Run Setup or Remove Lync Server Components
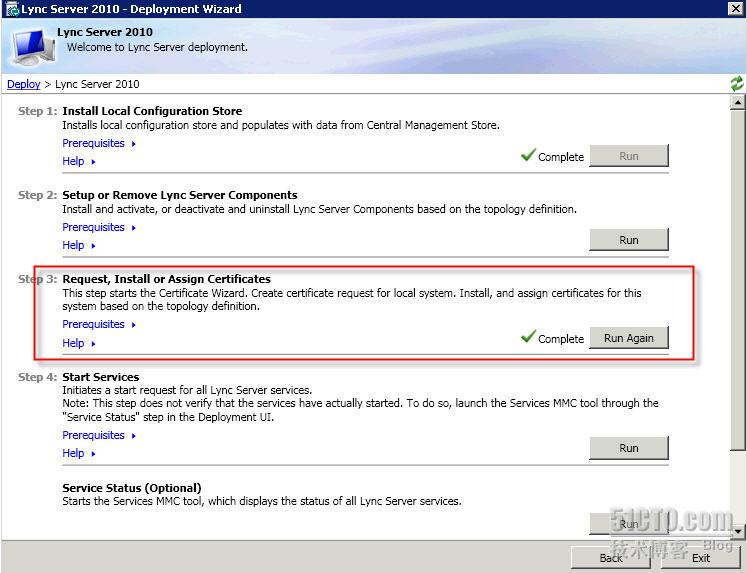Viewport: 747px width, 573px height. pos(629,240)
